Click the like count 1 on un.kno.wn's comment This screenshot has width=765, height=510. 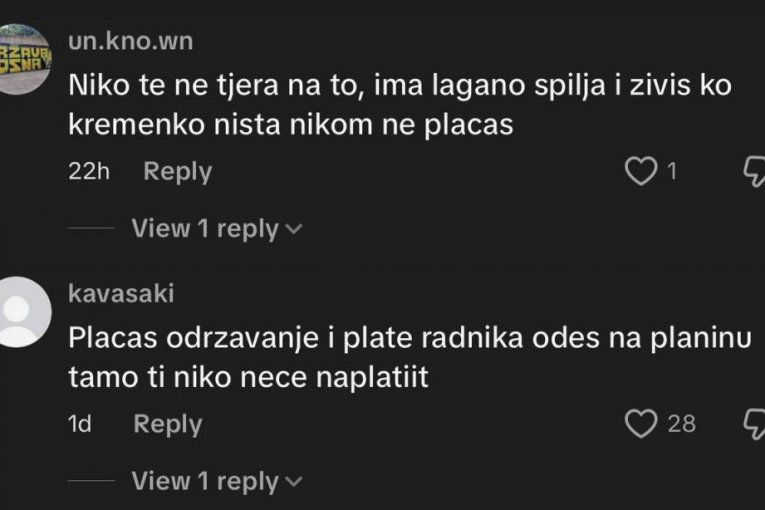[672, 172]
